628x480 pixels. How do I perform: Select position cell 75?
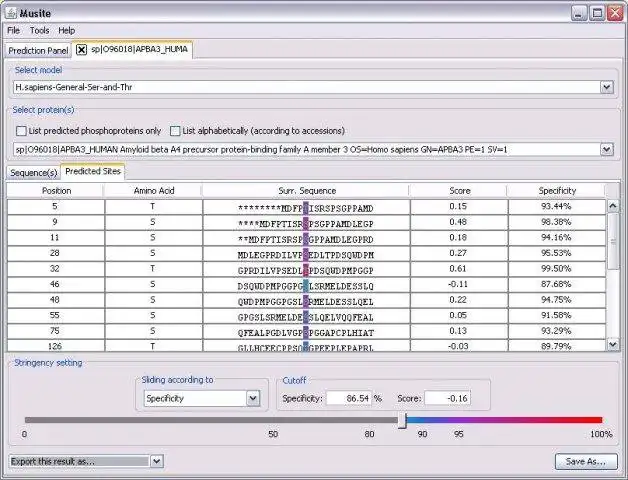(56, 332)
